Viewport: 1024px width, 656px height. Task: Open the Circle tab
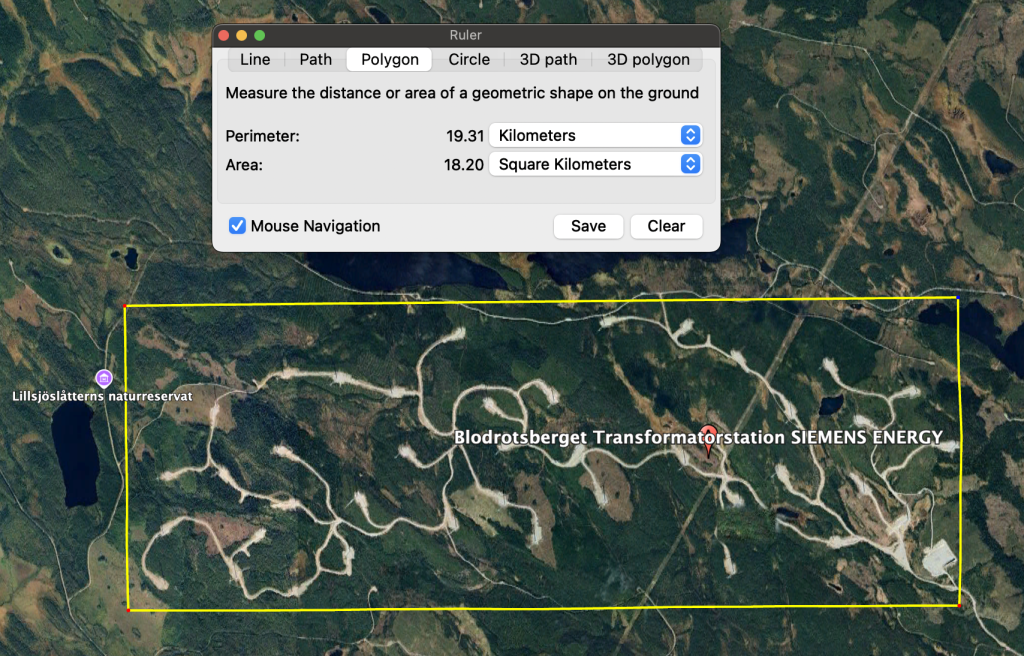click(469, 59)
